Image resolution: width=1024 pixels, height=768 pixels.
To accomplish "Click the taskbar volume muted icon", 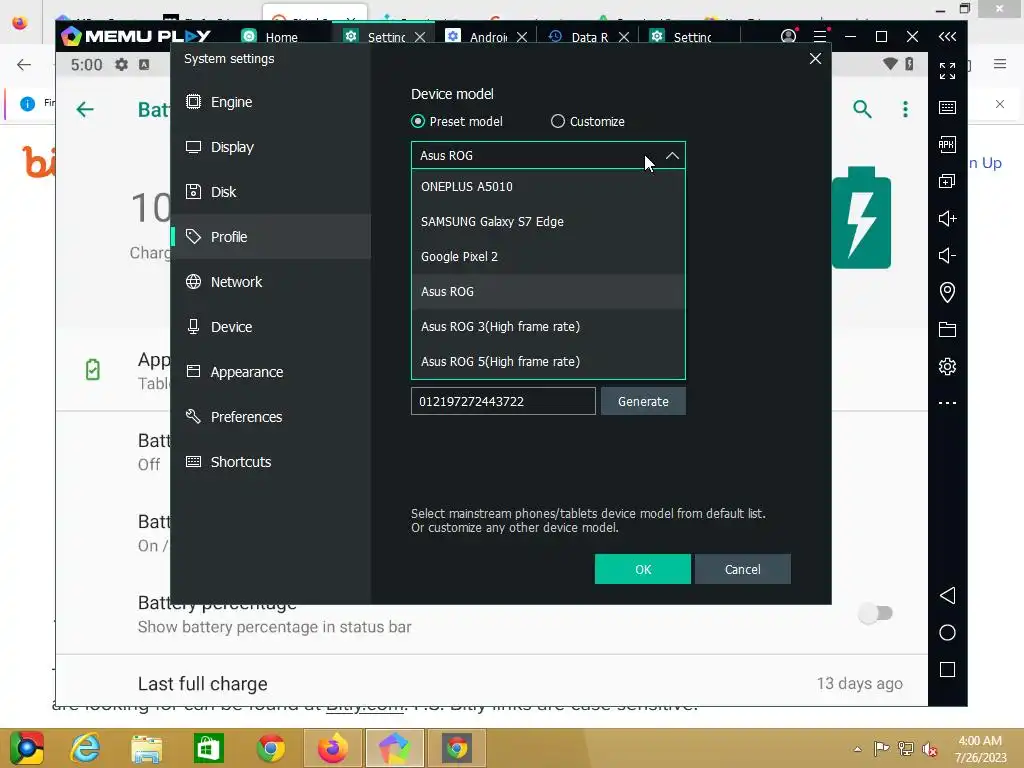I will (x=930, y=749).
